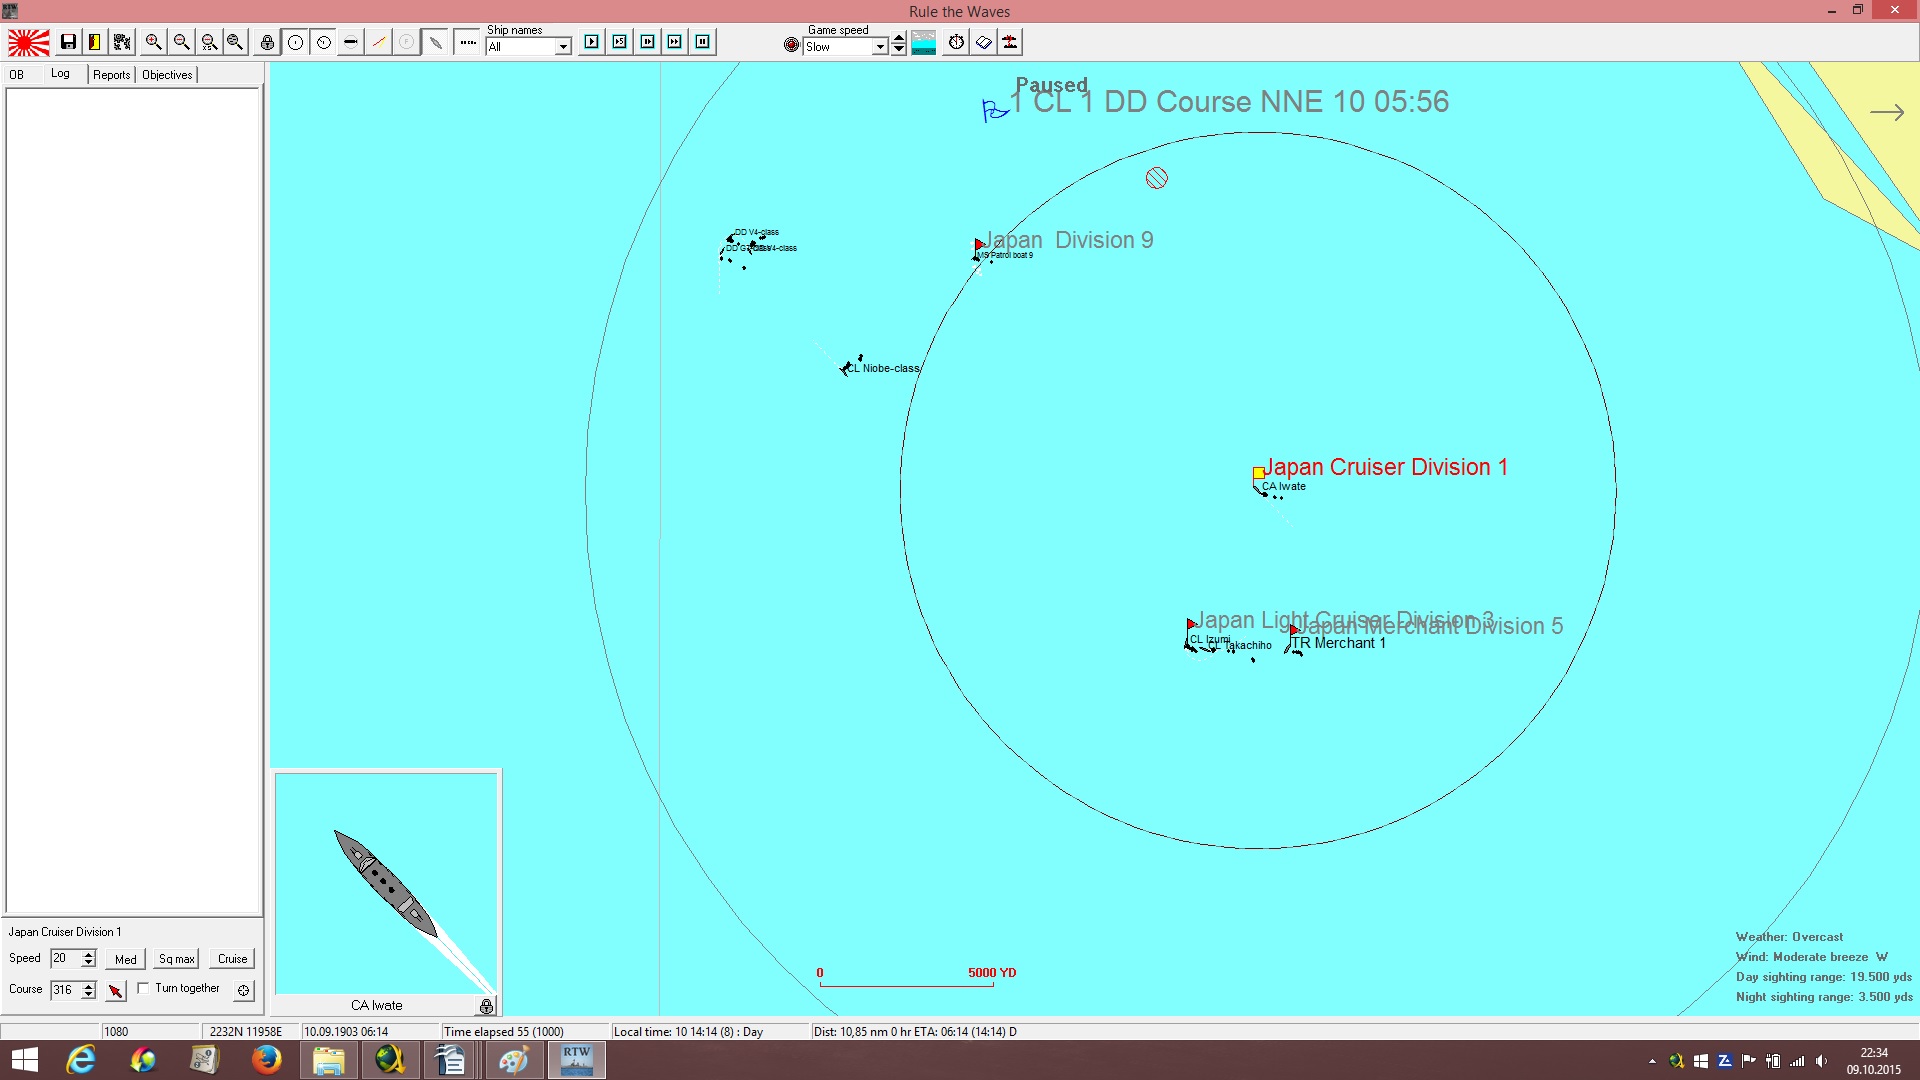The image size is (1920, 1080).
Task: Click the zoom x5 magnifier icon
Action: coord(209,42)
